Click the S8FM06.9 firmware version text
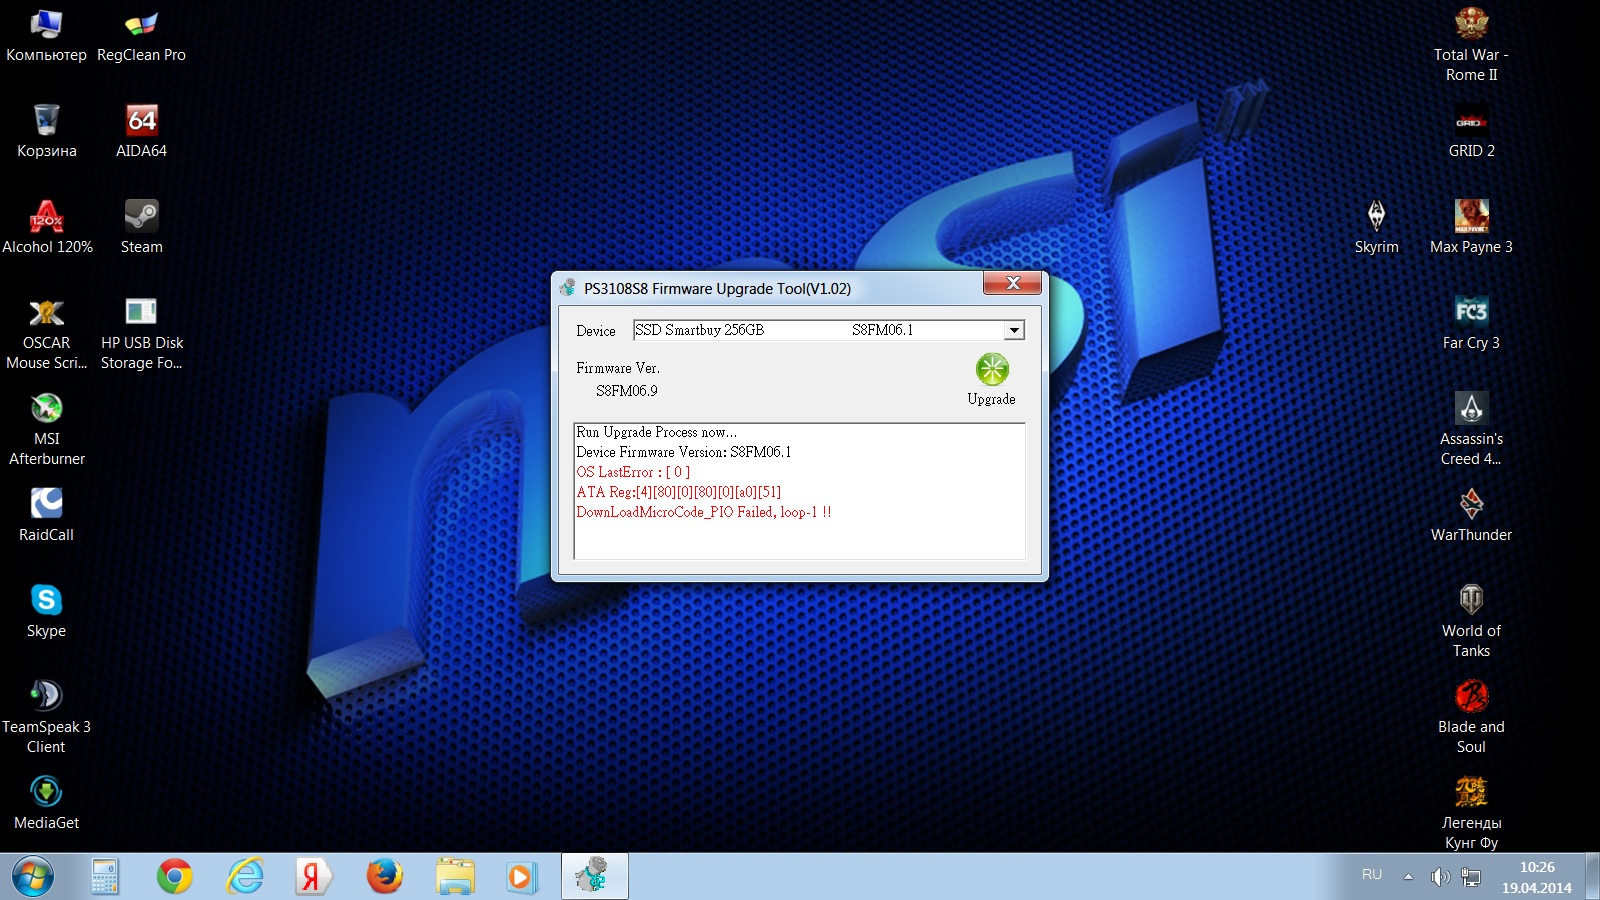Viewport: 1600px width, 900px height. pos(627,391)
